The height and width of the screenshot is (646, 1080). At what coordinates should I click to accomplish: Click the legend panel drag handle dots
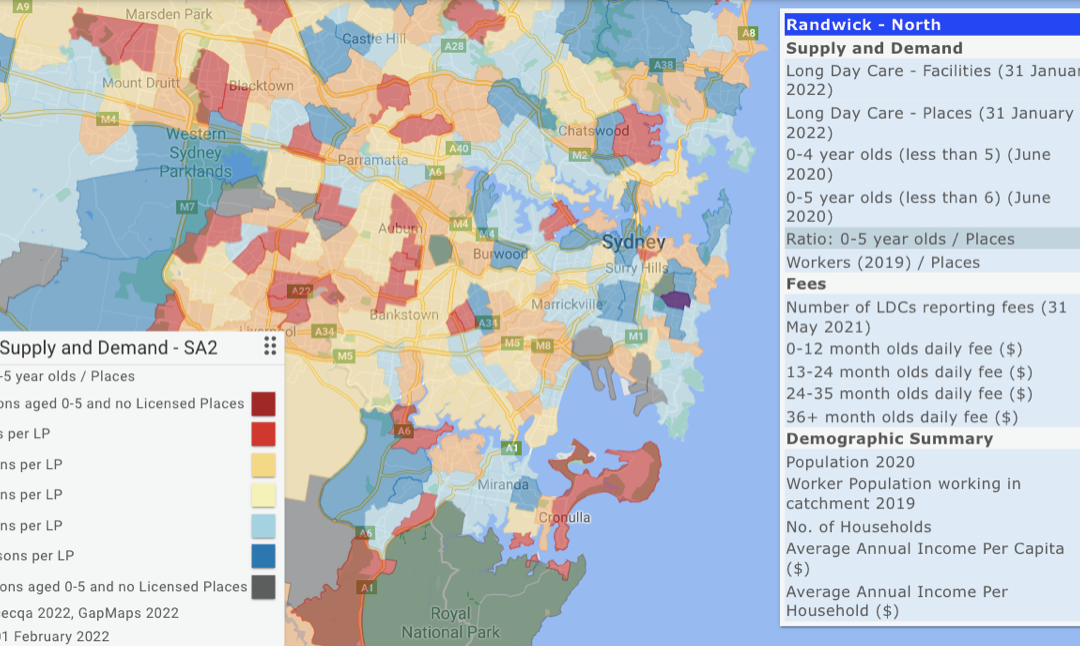(270, 346)
